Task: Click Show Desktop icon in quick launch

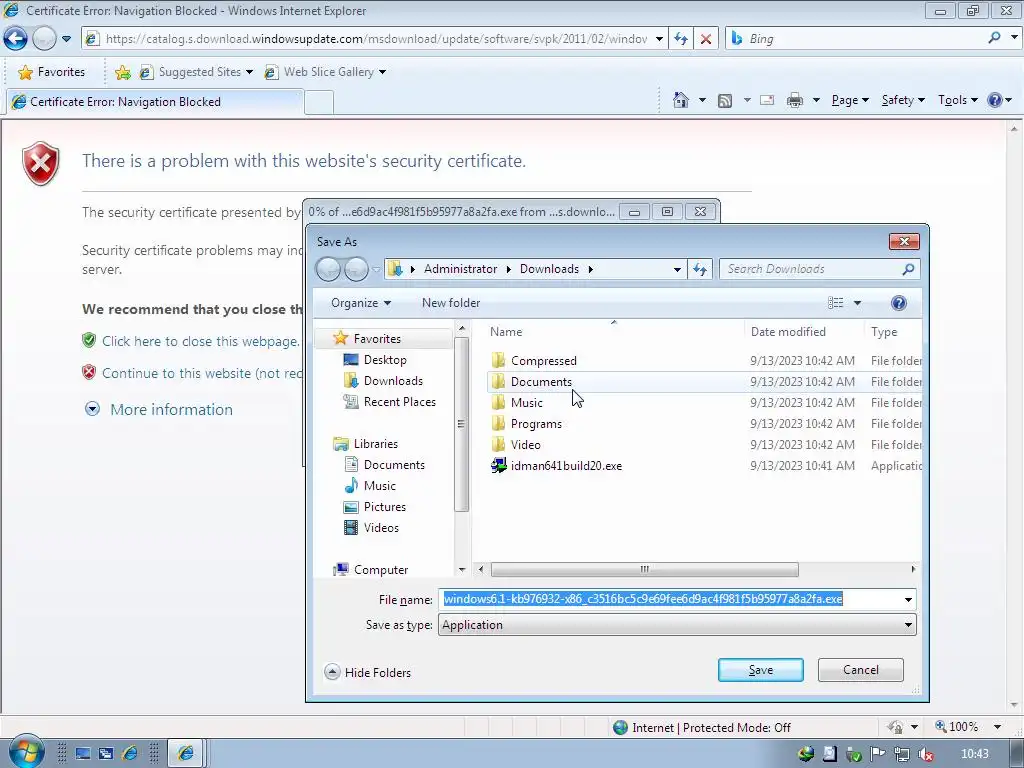Action: tap(83, 753)
